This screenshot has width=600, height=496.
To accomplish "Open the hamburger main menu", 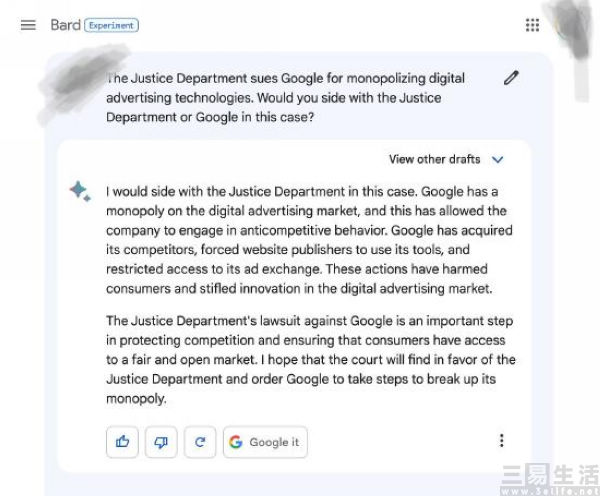I will coord(28,25).
